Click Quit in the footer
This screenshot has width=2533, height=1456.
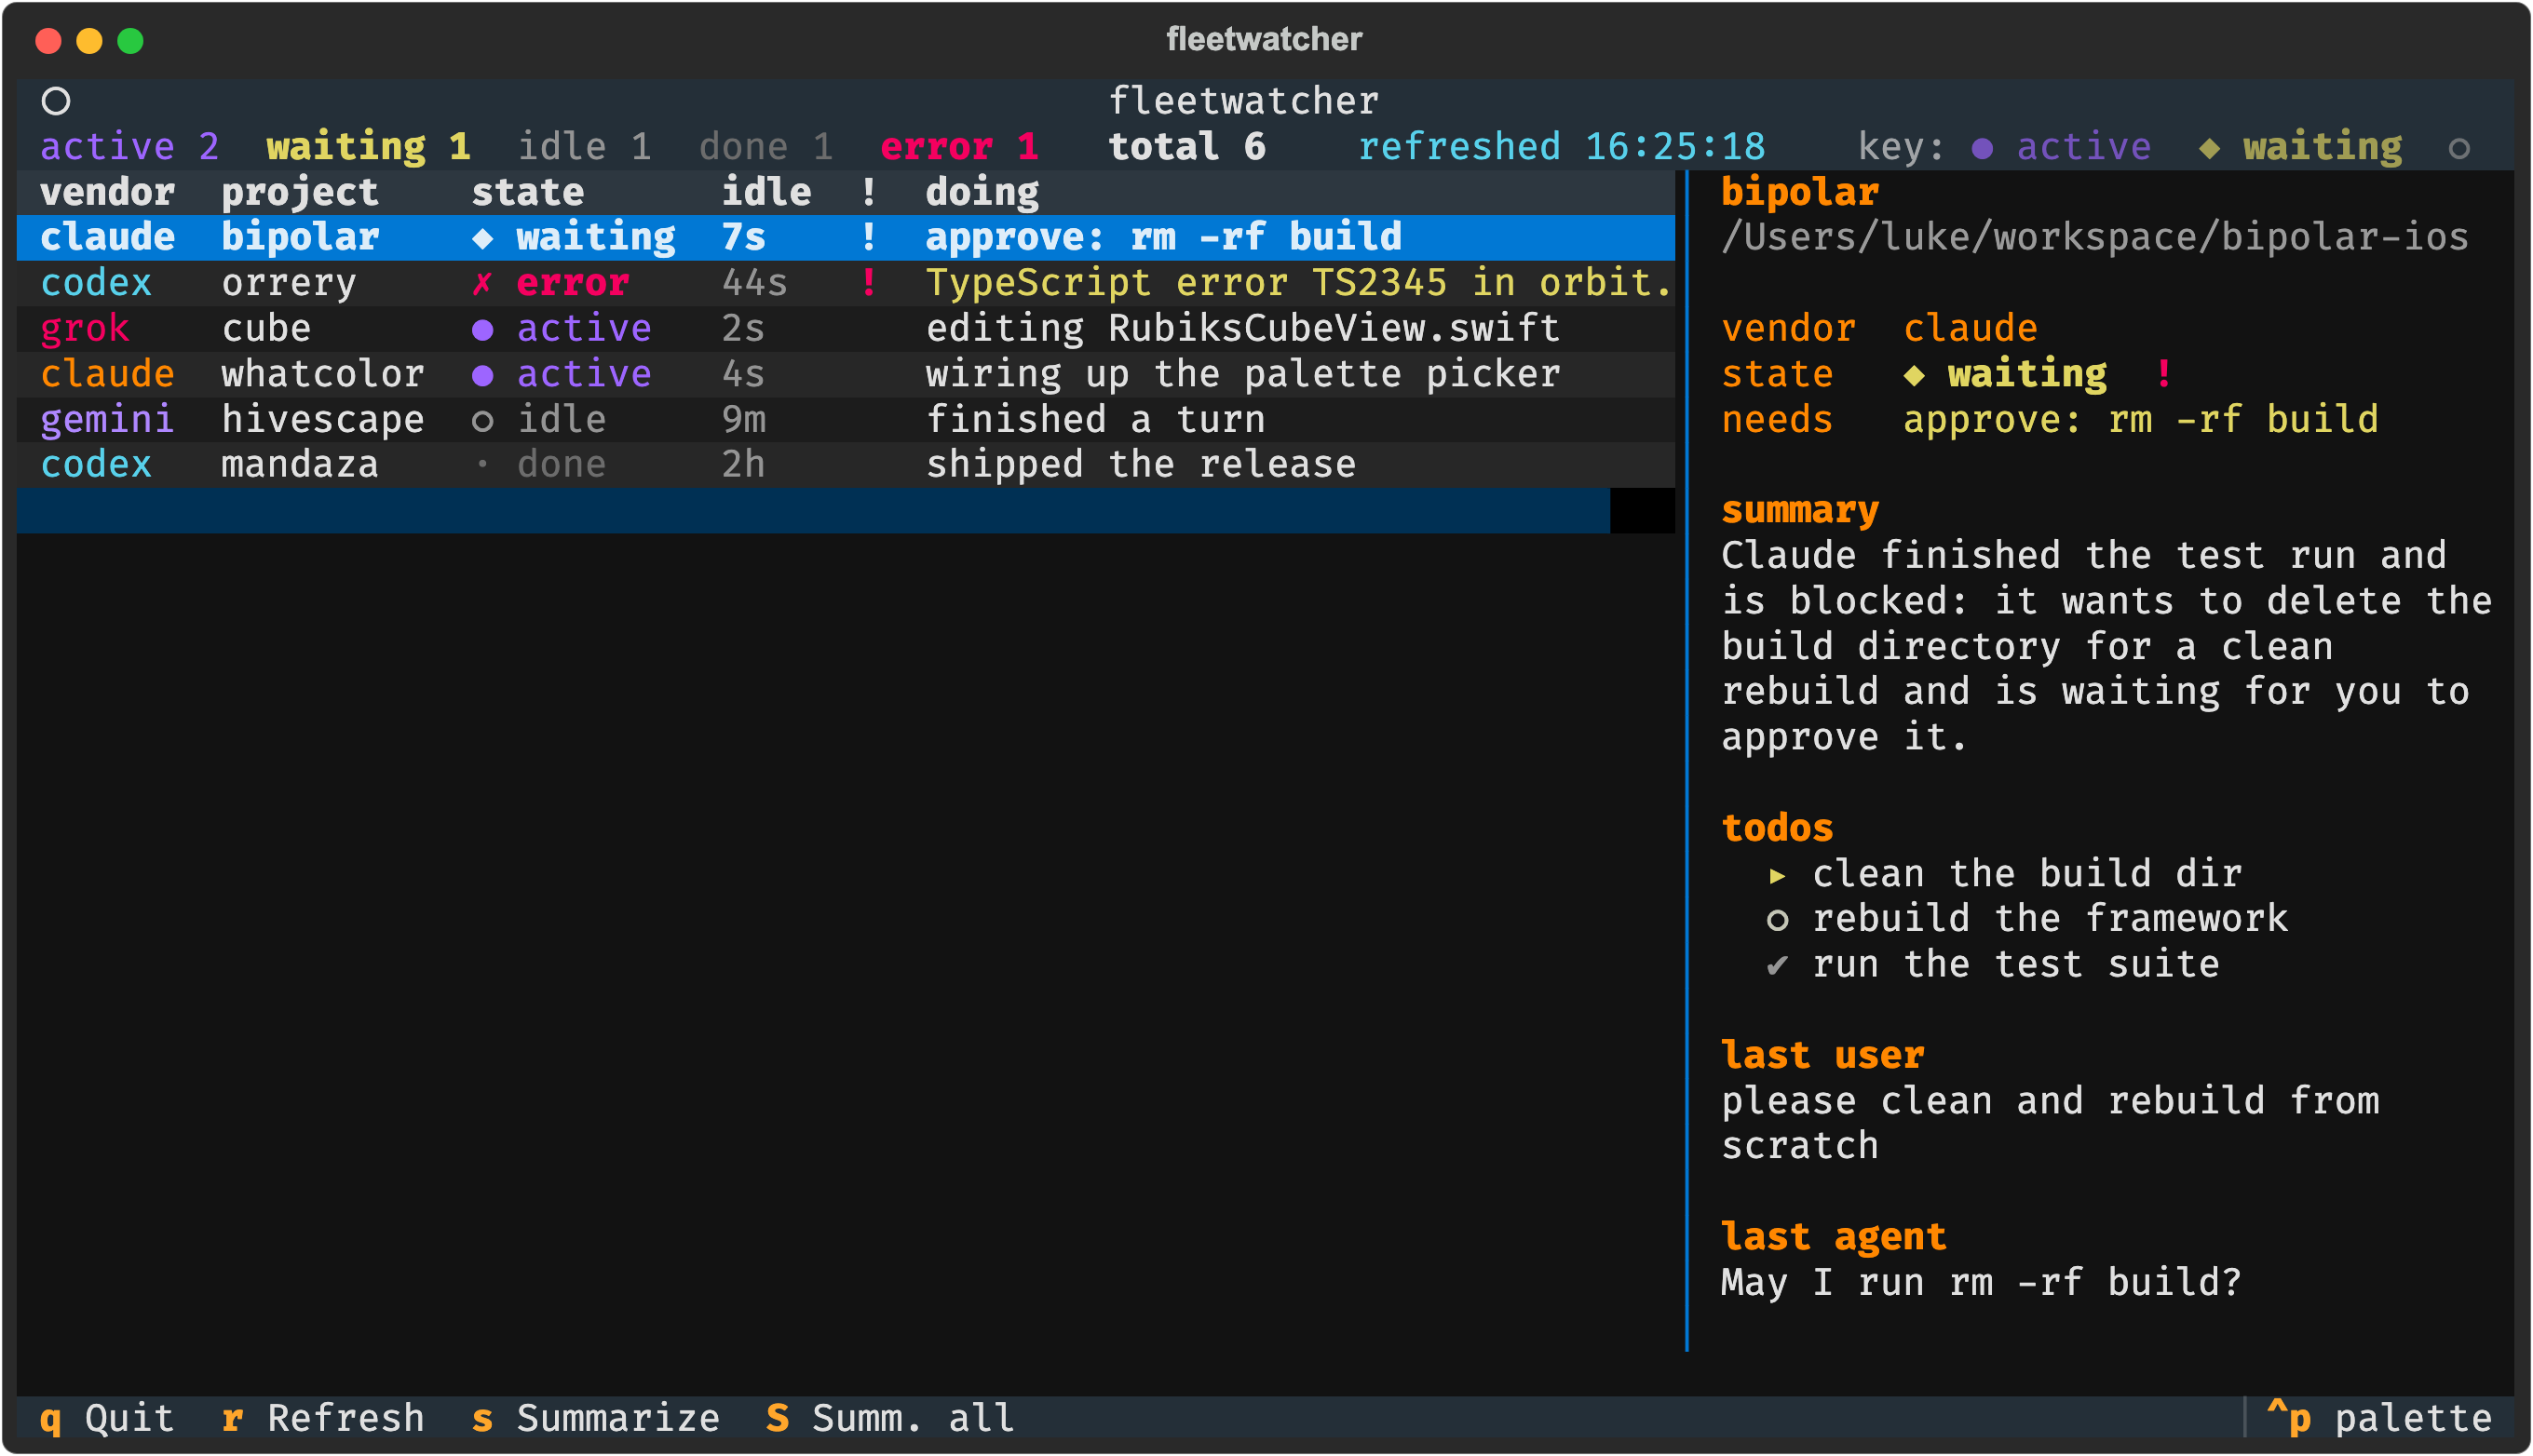(107, 1418)
